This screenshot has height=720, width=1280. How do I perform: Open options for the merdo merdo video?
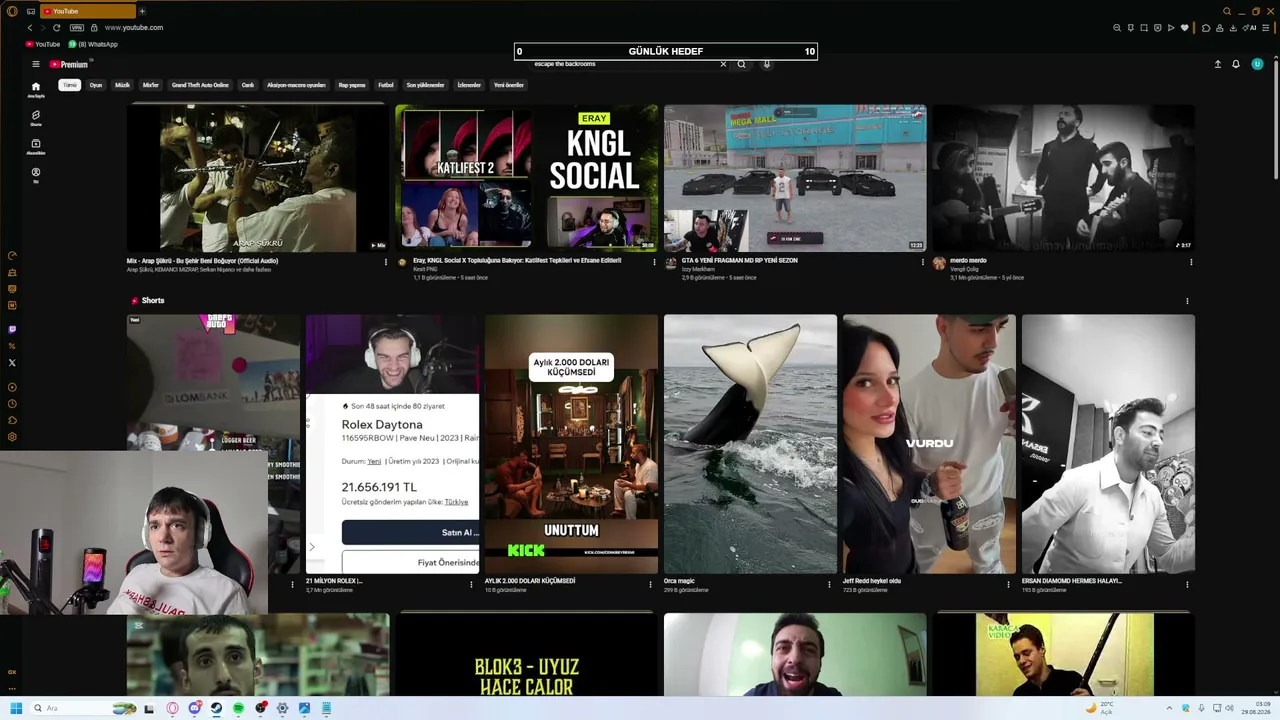(x=1191, y=262)
